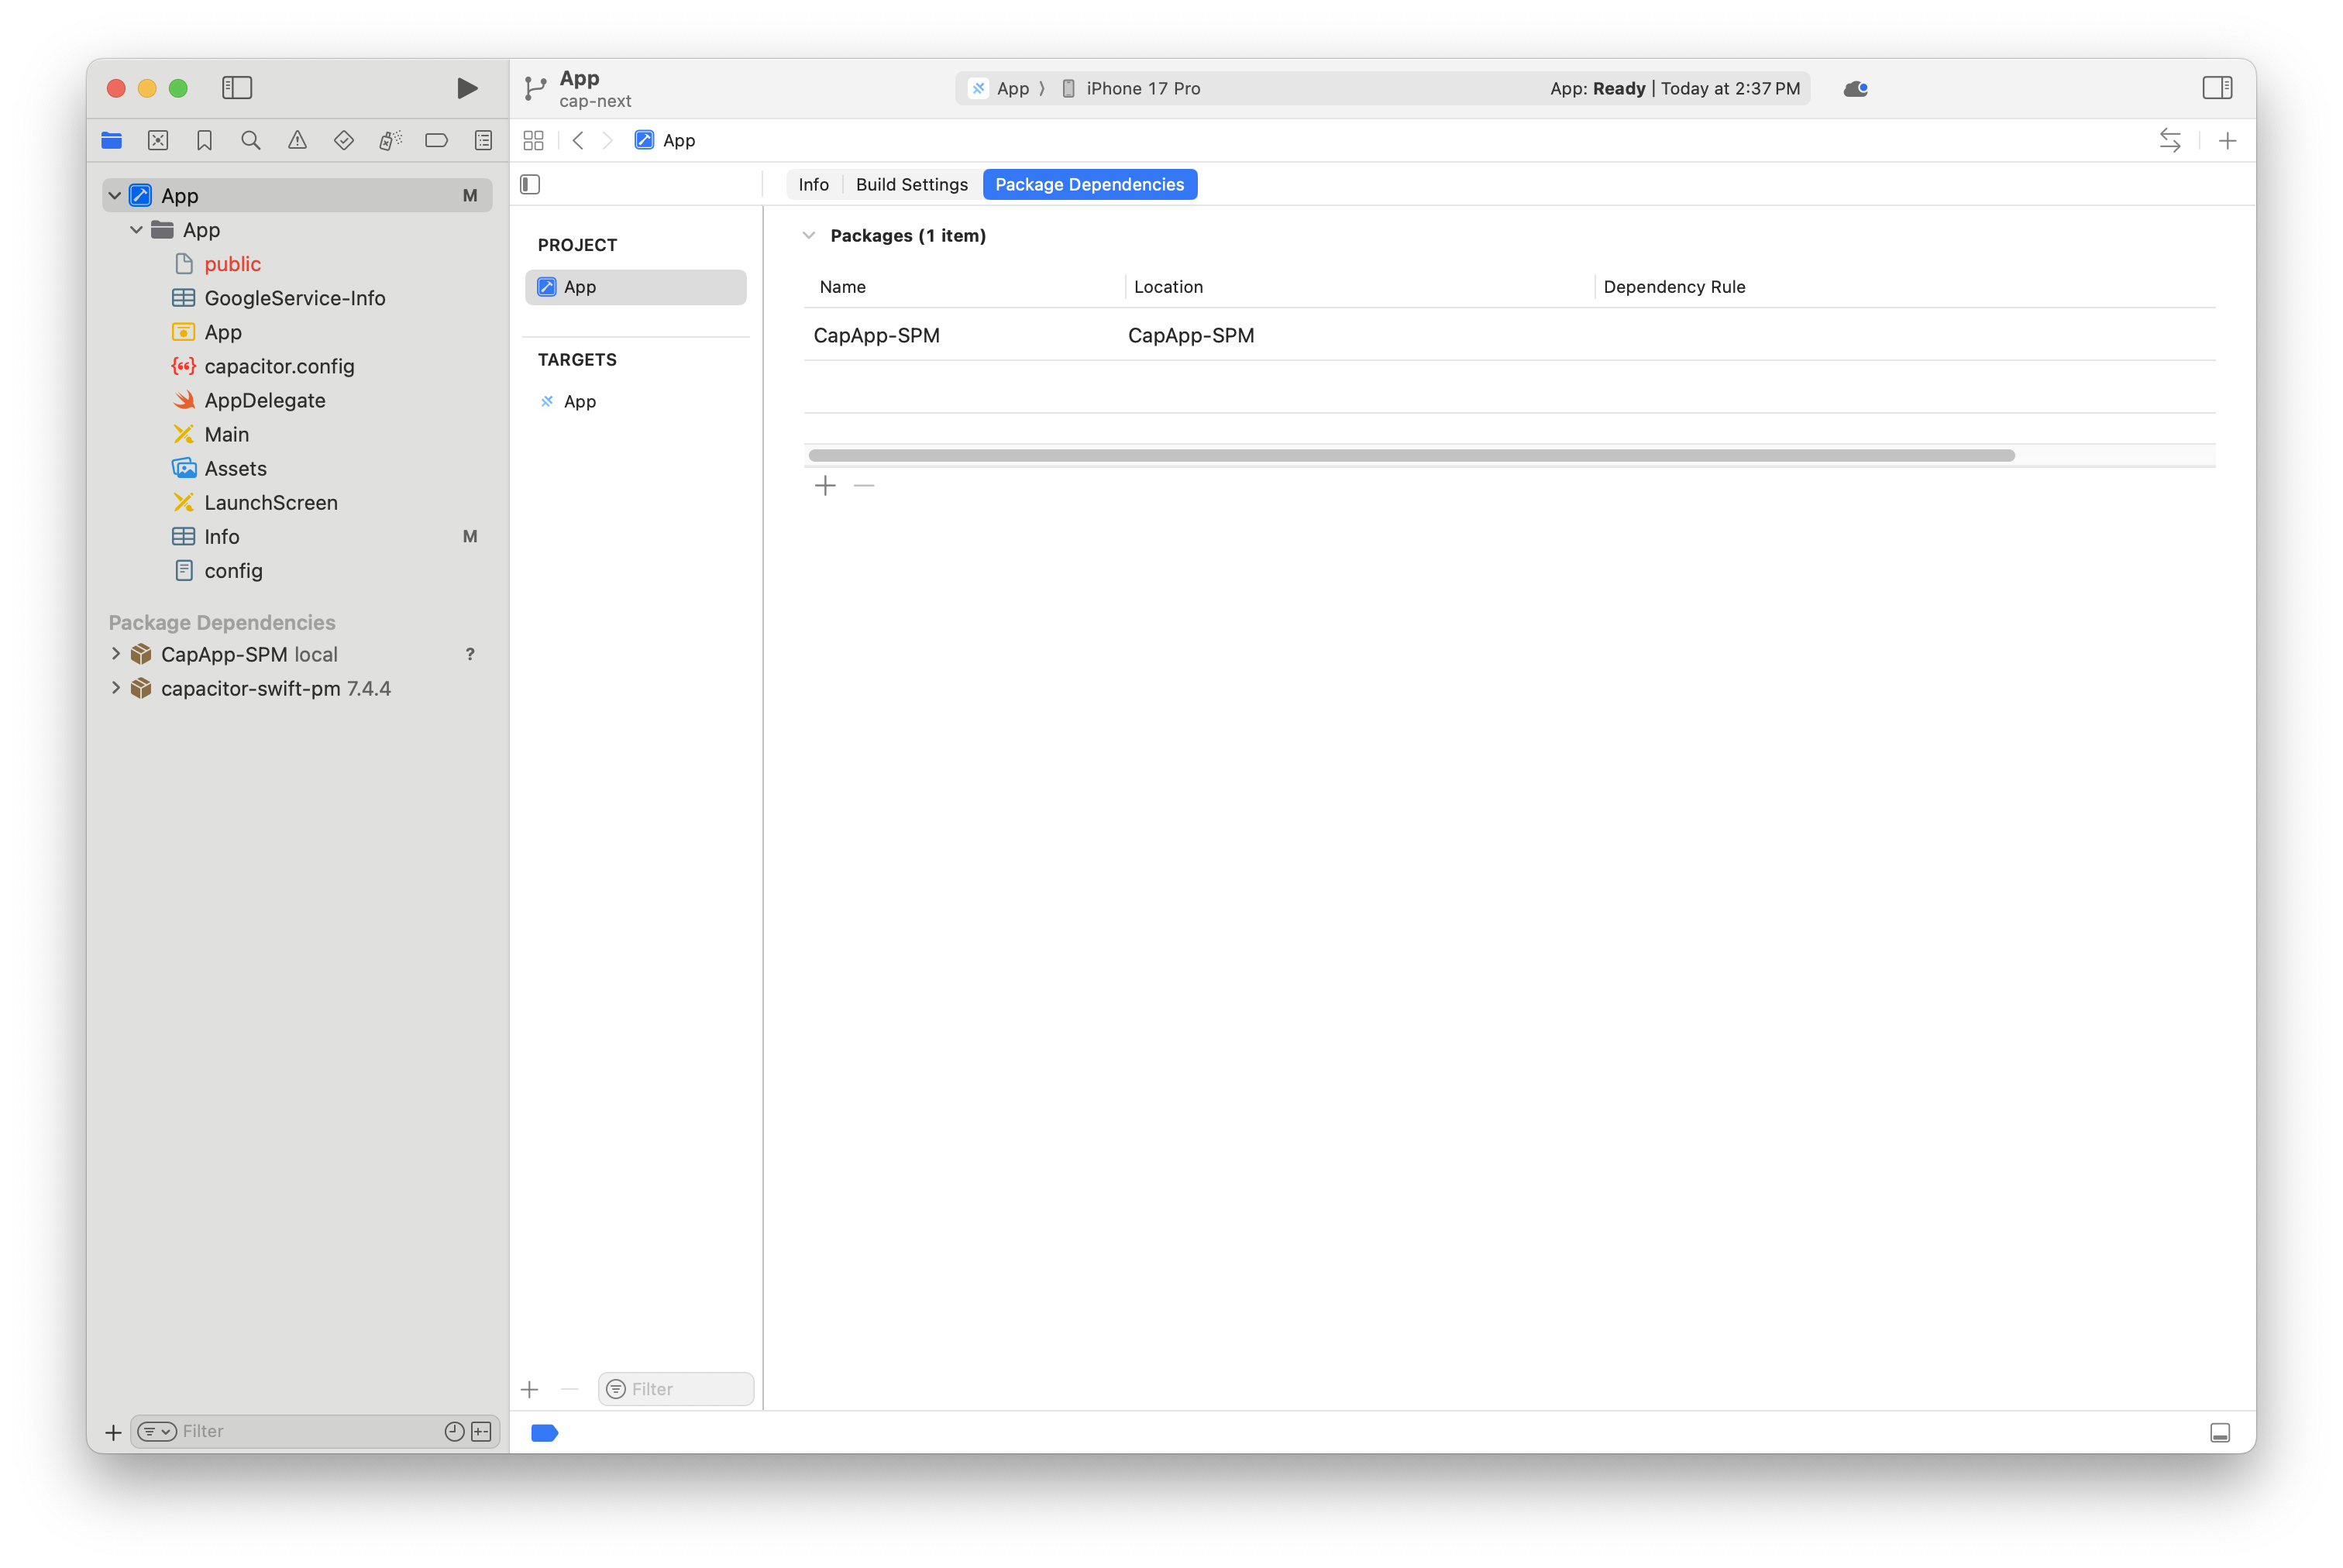Click the targets Filter field
The width and height of the screenshot is (2343, 1568).
point(686,1389)
